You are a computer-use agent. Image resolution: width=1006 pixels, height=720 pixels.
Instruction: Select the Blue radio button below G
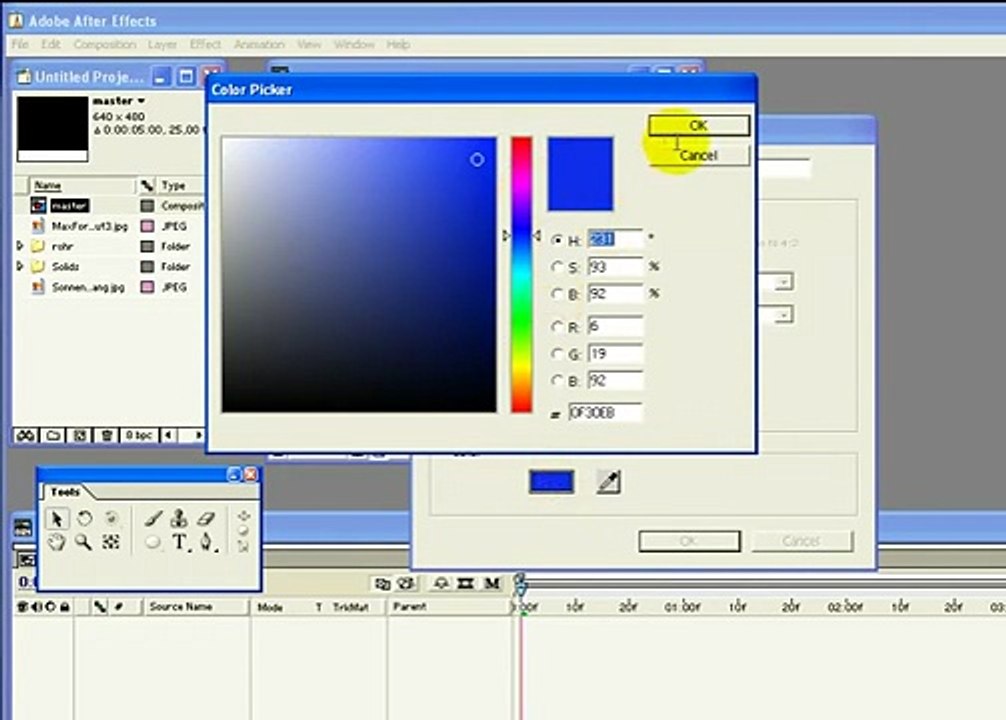(557, 381)
